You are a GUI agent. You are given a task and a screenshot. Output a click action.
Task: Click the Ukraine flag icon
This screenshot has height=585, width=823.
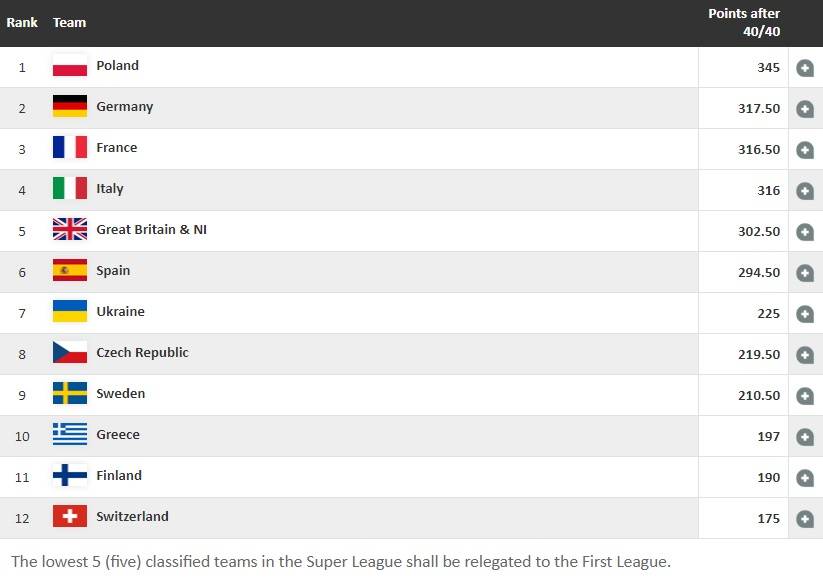point(70,312)
